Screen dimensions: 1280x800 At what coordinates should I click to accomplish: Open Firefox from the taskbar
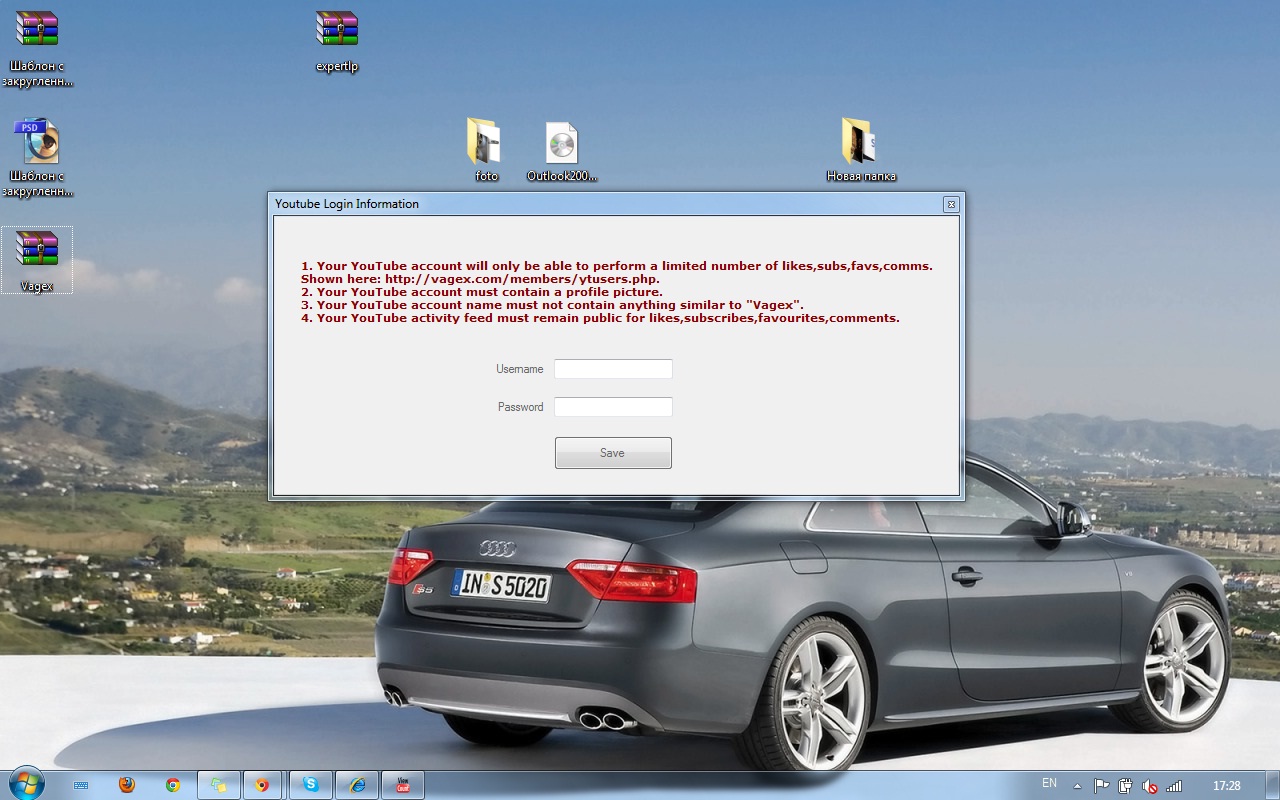tap(126, 785)
